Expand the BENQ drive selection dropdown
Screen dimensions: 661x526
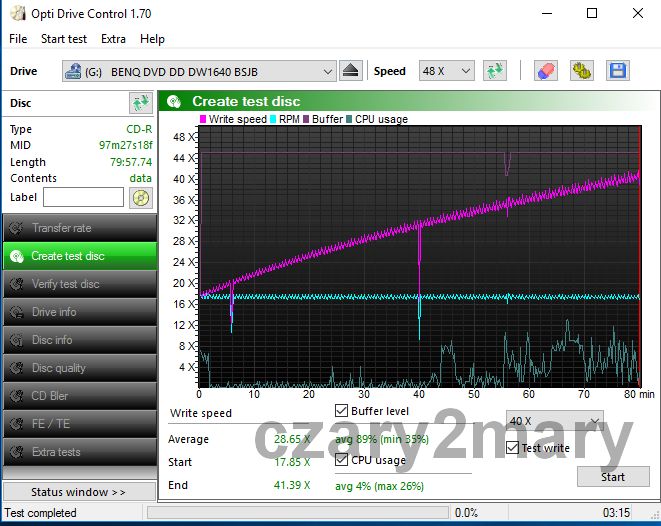click(x=328, y=71)
